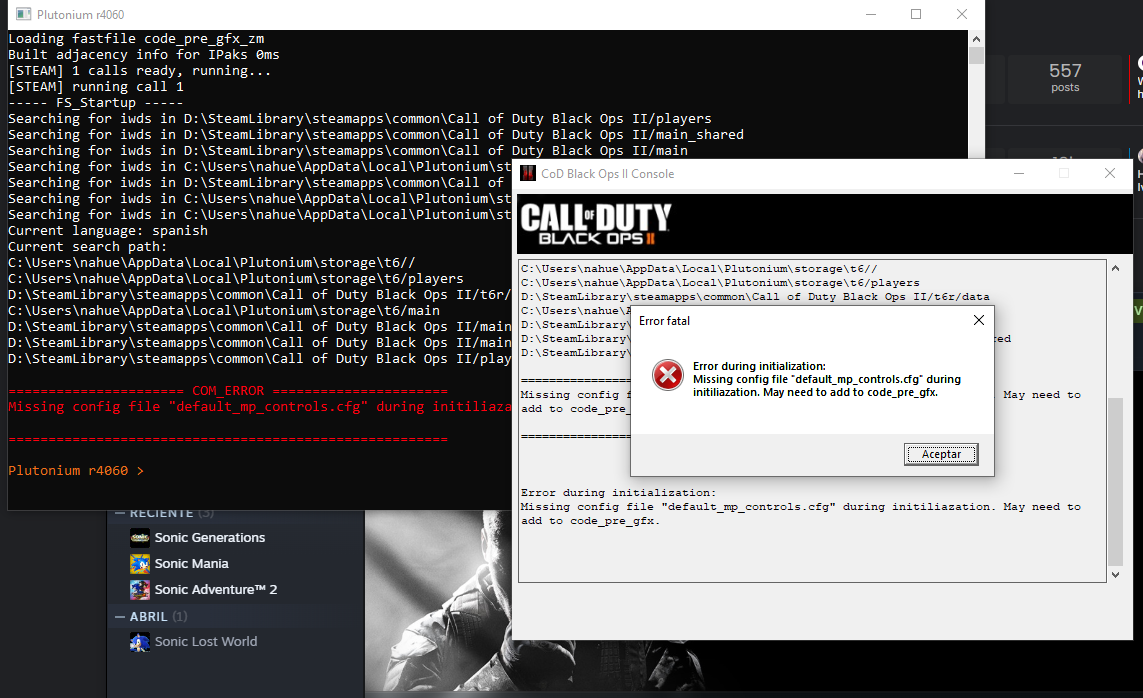Click the 't6r/data' path line in CoD console
The height and width of the screenshot is (698, 1143).
pos(755,297)
